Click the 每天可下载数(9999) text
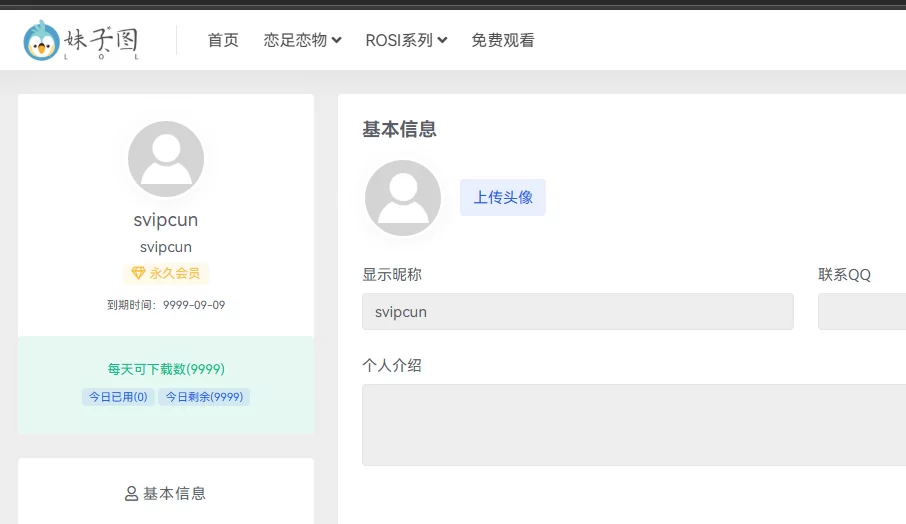 click(166, 369)
